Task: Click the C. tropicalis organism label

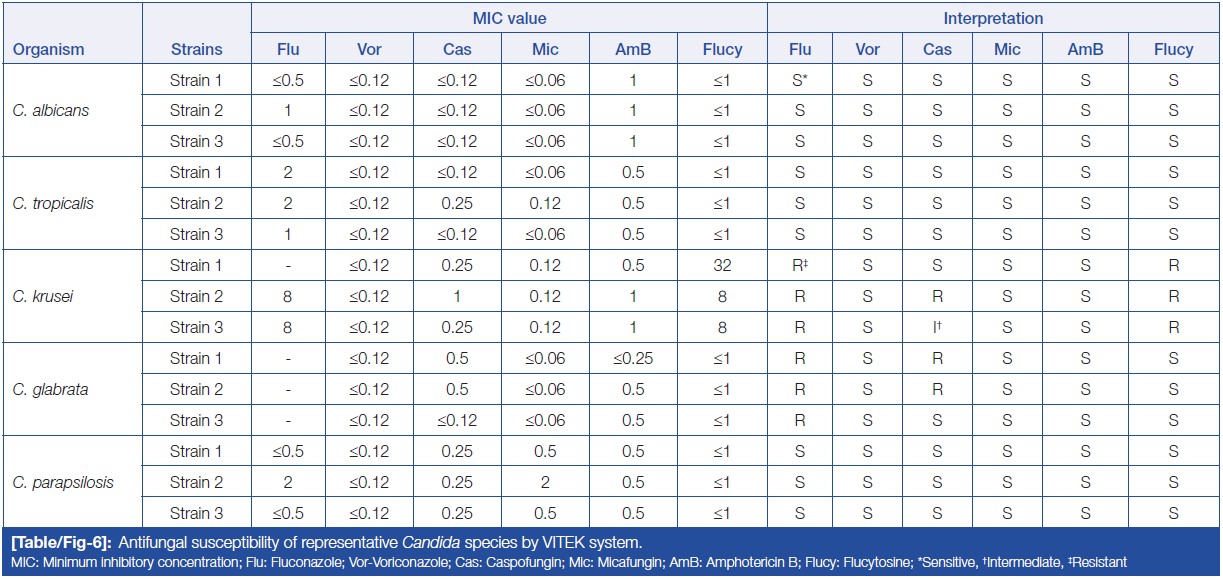Action: pyautogui.click(x=53, y=203)
